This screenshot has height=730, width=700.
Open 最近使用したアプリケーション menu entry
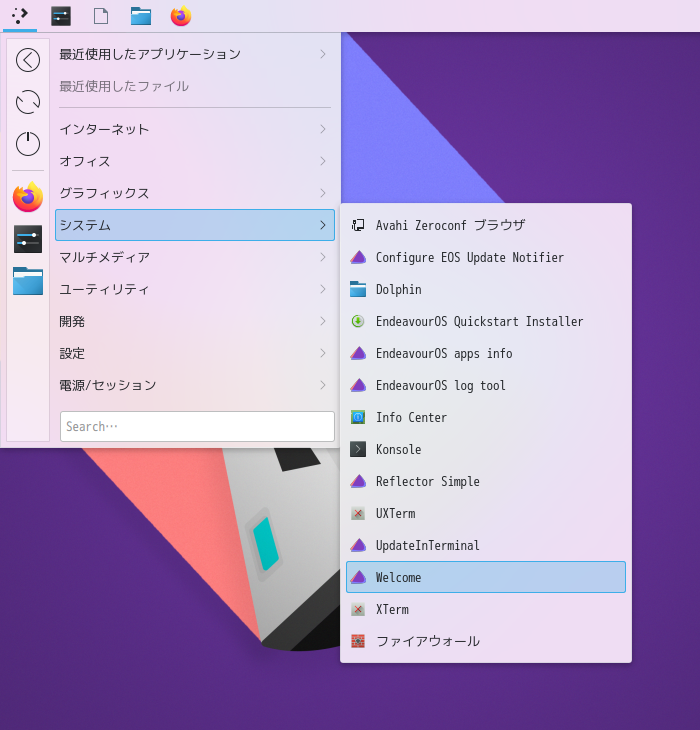click(195, 54)
